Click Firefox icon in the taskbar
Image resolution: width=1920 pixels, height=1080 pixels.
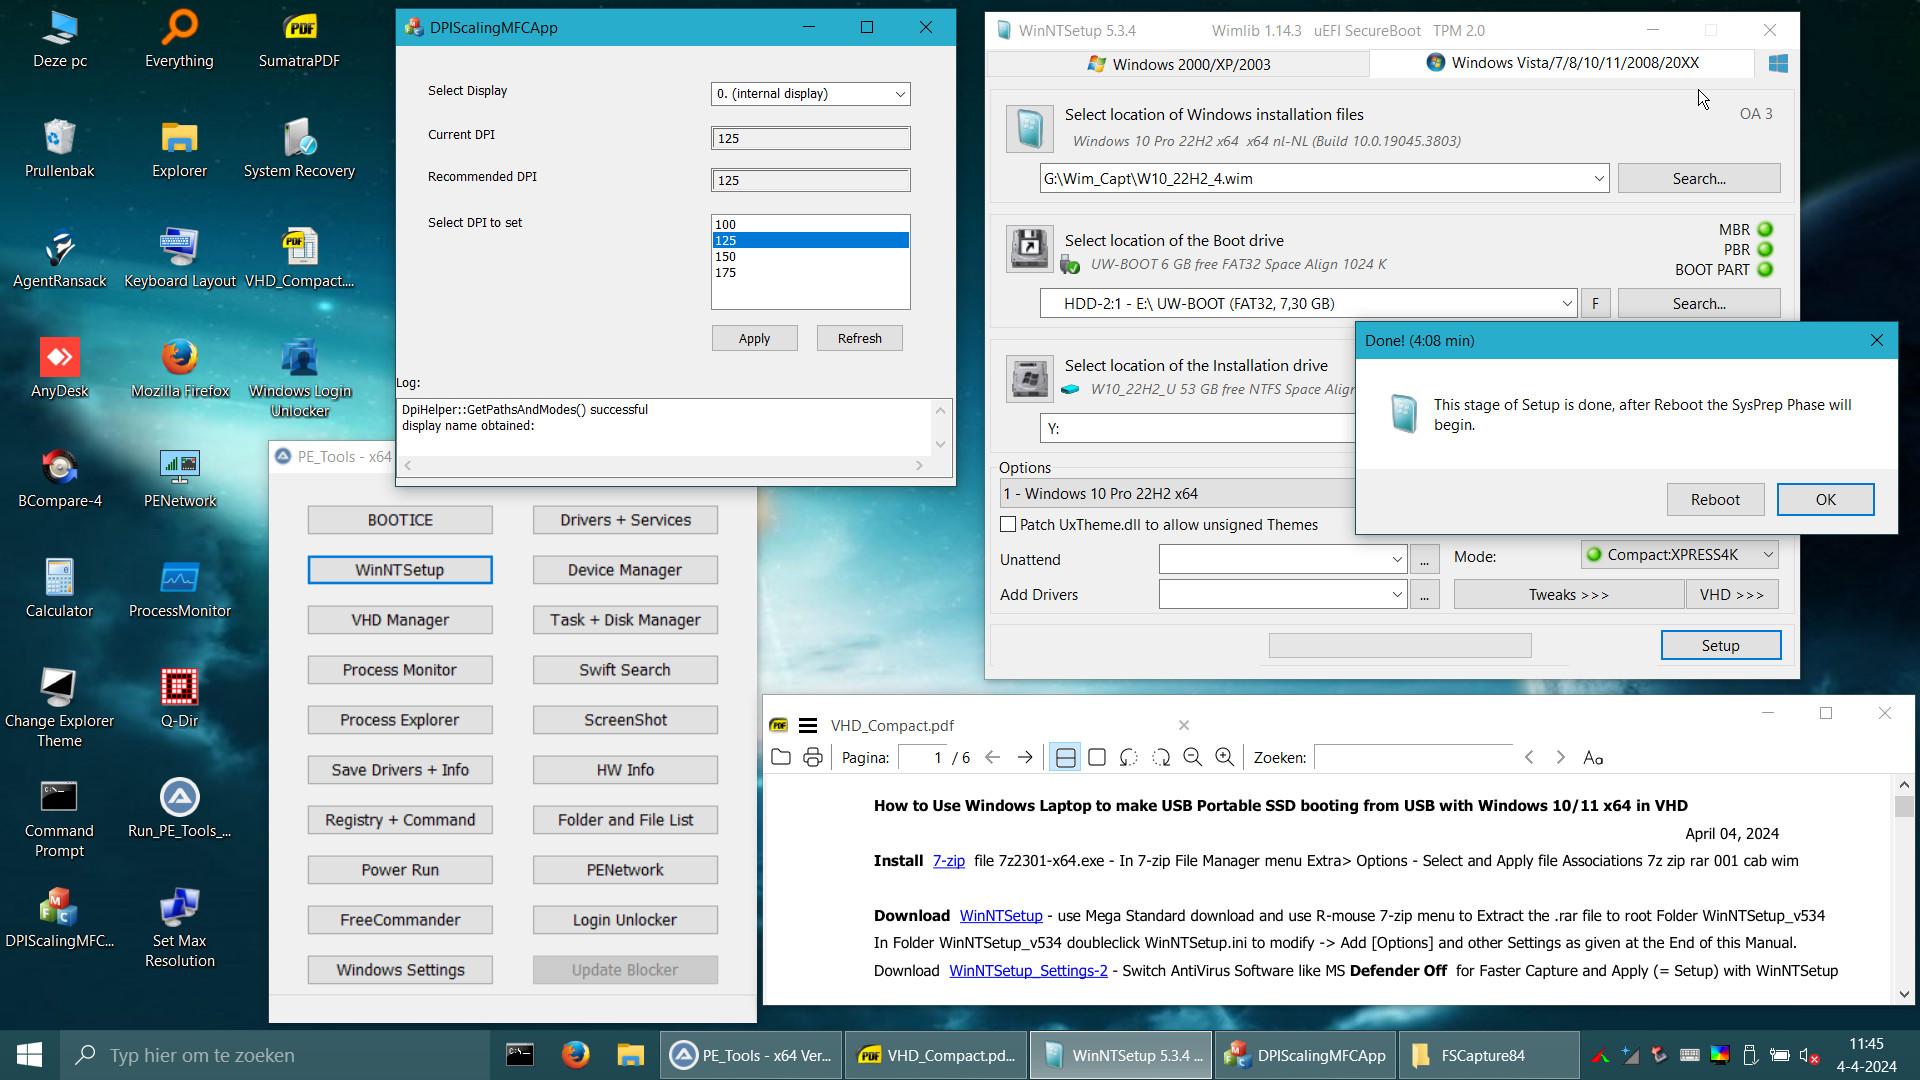[575, 1055]
